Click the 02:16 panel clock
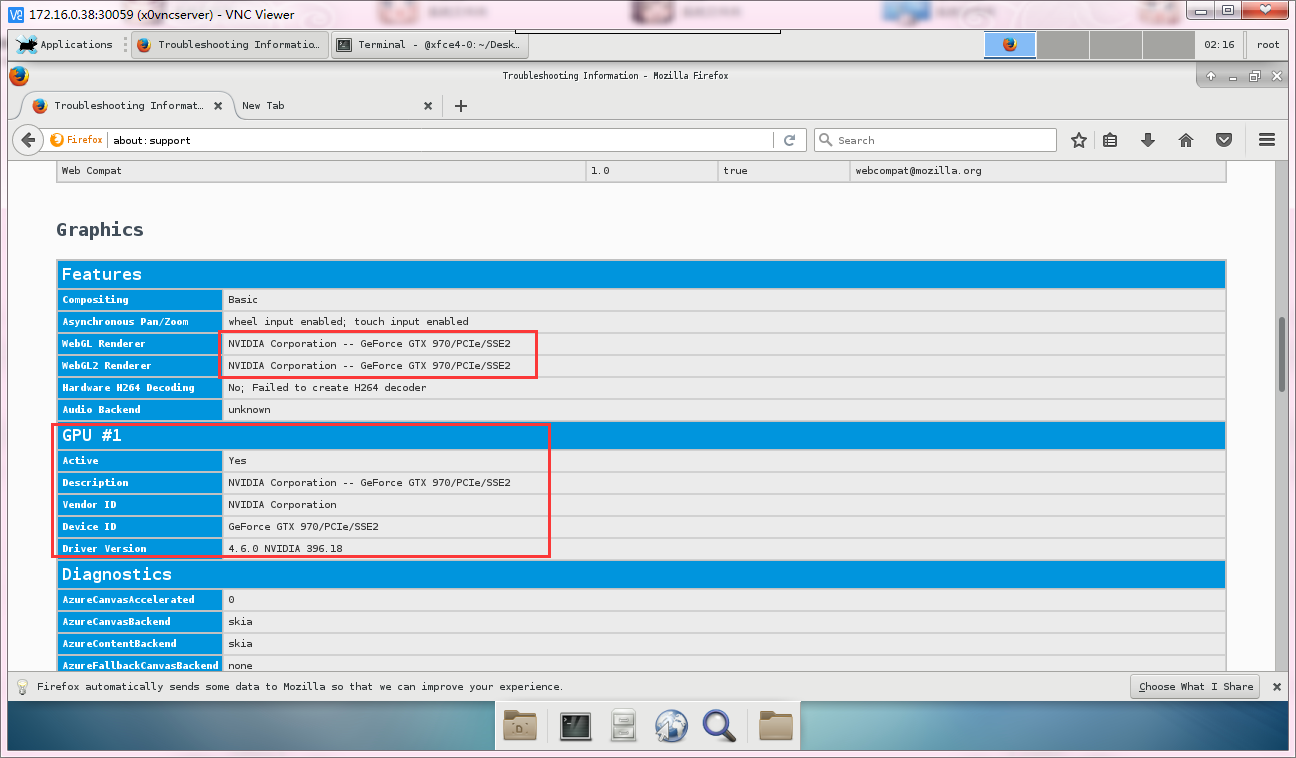The width and height of the screenshot is (1296, 758). [1219, 45]
